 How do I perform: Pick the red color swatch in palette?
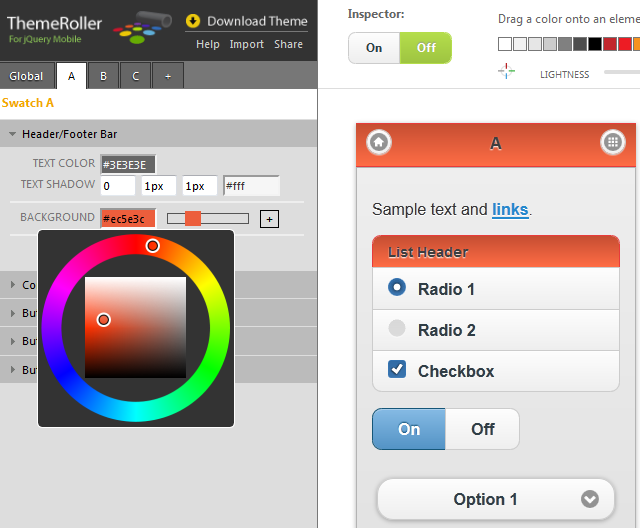tap(625, 43)
